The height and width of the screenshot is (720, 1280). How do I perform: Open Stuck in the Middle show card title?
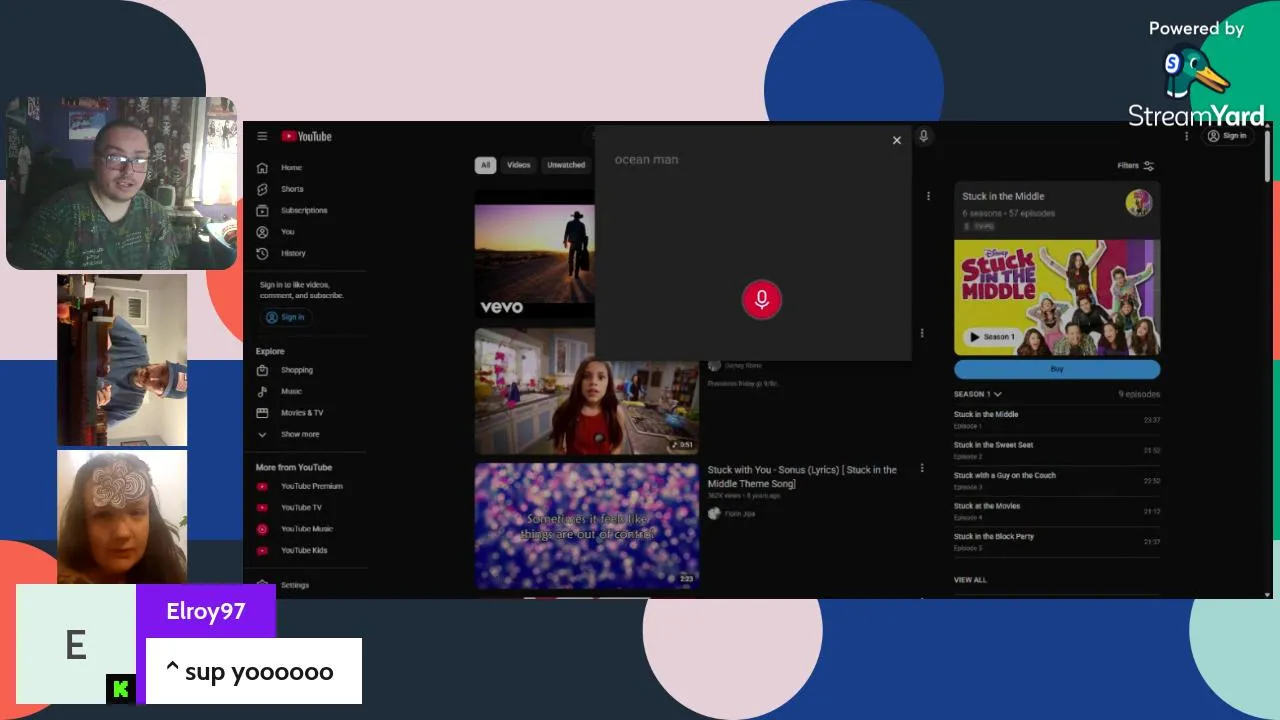coord(1003,197)
